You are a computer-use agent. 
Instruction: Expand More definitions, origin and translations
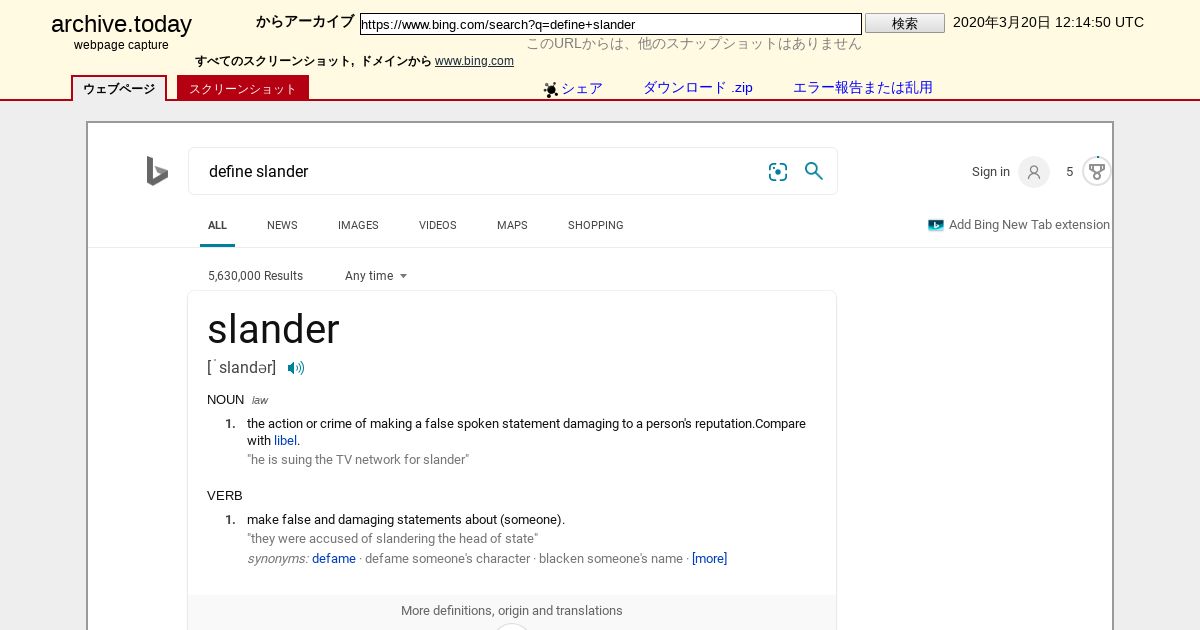(512, 611)
